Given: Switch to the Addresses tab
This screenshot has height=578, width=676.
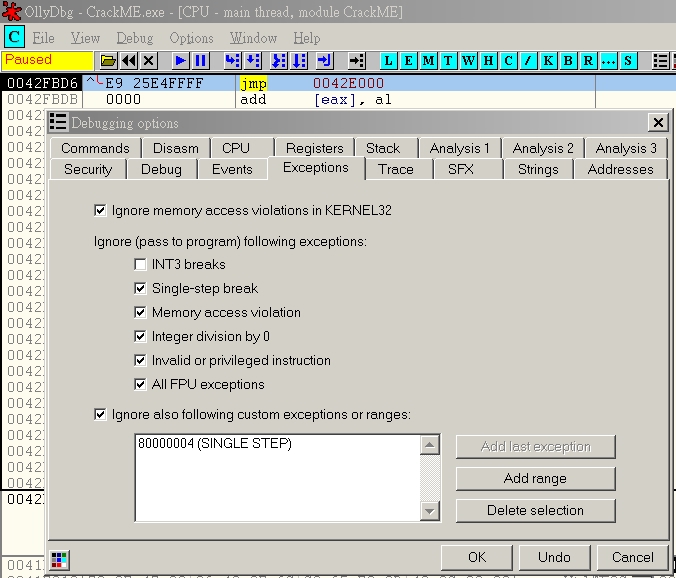Looking at the screenshot, I should click(x=620, y=169).
